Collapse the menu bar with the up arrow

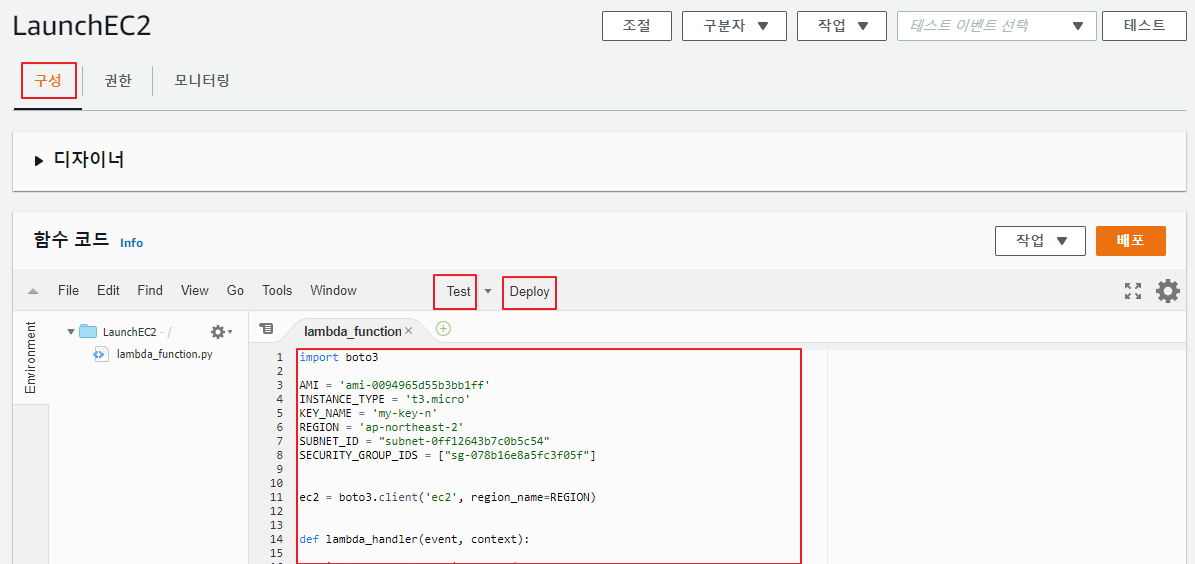point(33,291)
